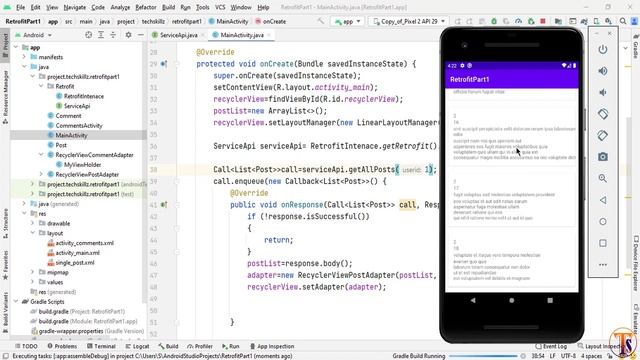Expand the mipmap folder
640x360 pixels.
[x=32, y=272]
